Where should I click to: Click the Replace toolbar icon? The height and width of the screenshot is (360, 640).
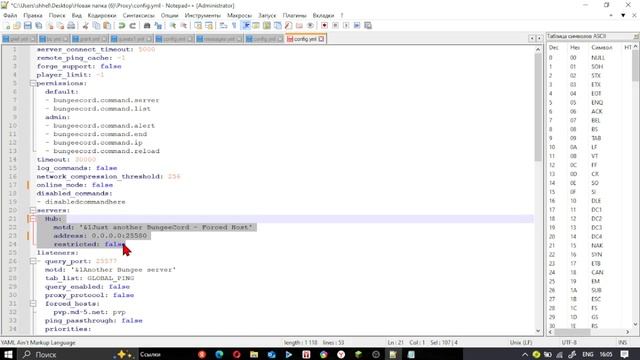pos(158,26)
